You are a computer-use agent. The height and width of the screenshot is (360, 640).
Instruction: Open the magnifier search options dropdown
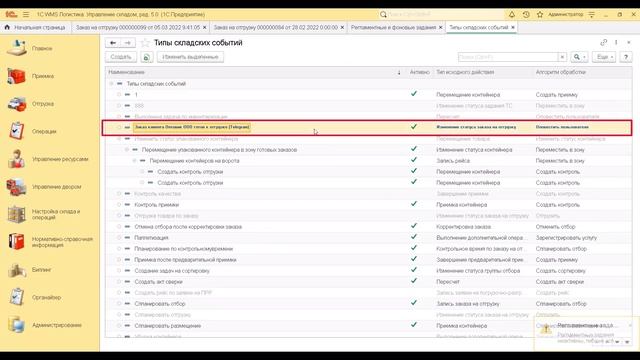point(580,57)
